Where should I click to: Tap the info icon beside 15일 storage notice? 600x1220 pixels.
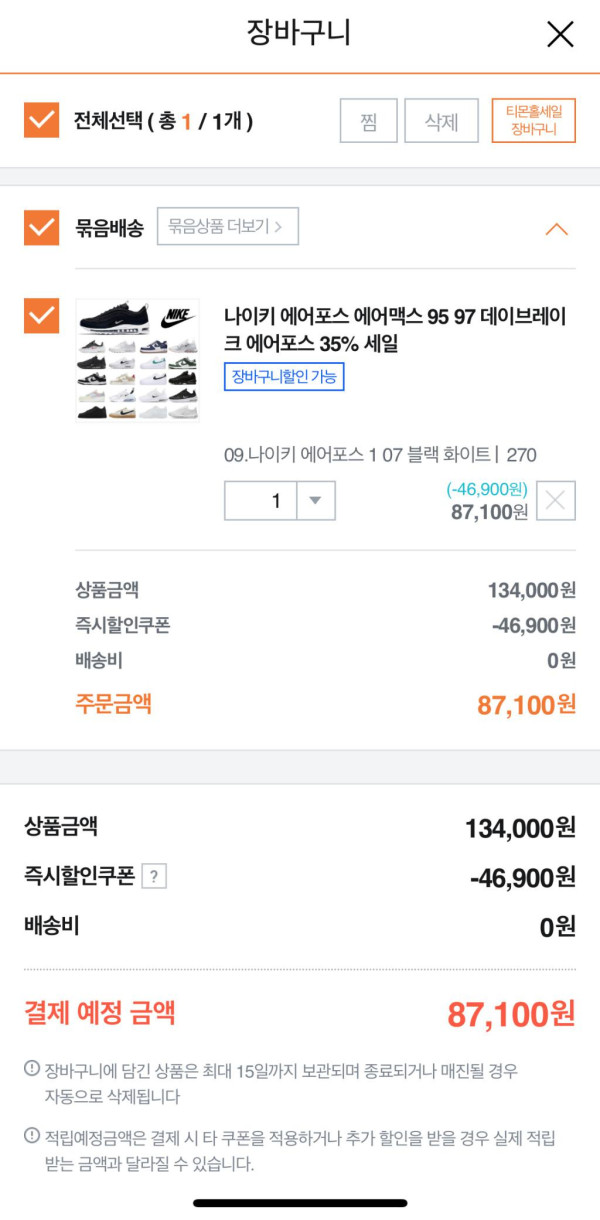(x=32, y=1070)
